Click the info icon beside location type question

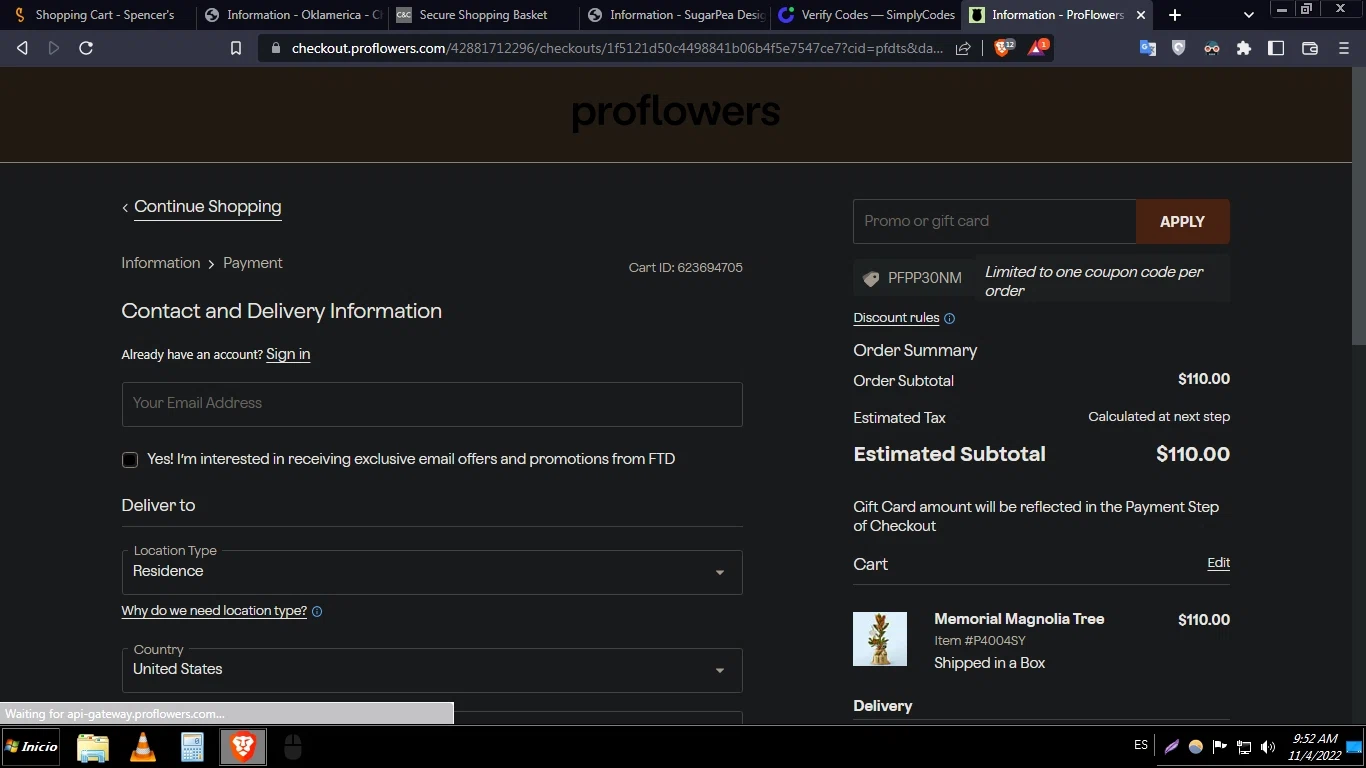tap(317, 611)
